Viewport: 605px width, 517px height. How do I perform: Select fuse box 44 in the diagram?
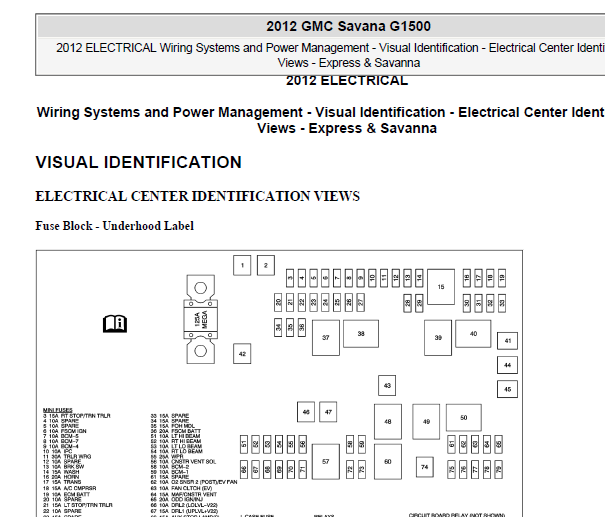point(507,365)
